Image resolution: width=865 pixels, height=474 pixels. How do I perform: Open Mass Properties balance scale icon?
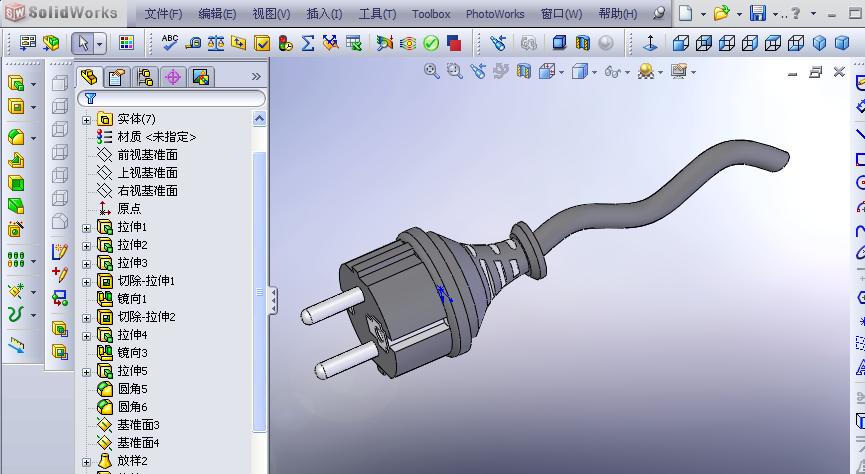[216, 43]
